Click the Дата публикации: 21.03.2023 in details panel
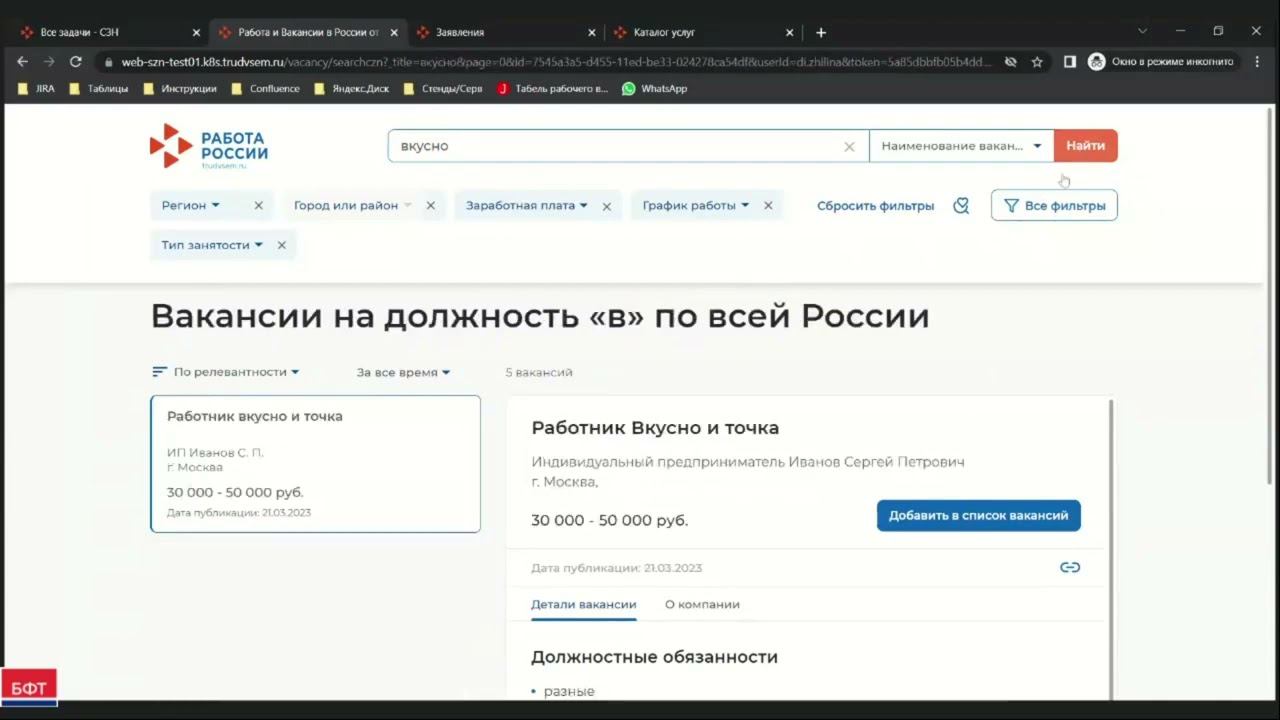Image resolution: width=1280 pixels, height=720 pixels. click(617, 568)
